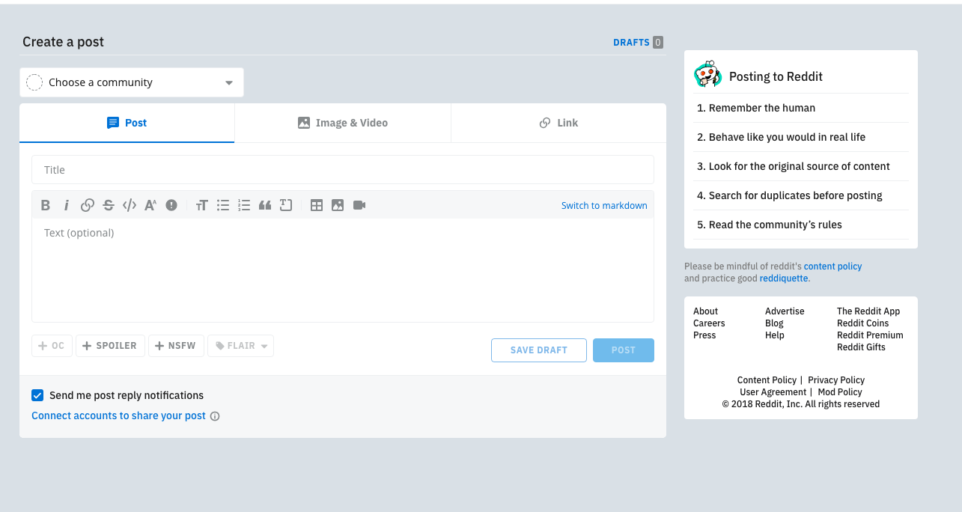Viewport: 962px width, 512px height.
Task: Mark selected text as spoiler icon
Action: [x=171, y=205]
